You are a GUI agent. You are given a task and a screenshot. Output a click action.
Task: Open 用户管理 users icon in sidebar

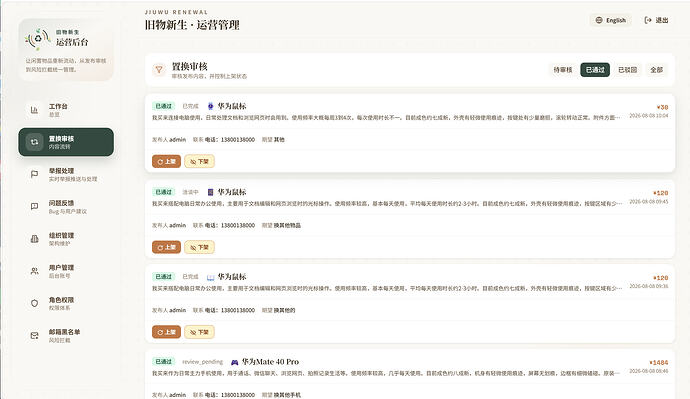pos(34,271)
